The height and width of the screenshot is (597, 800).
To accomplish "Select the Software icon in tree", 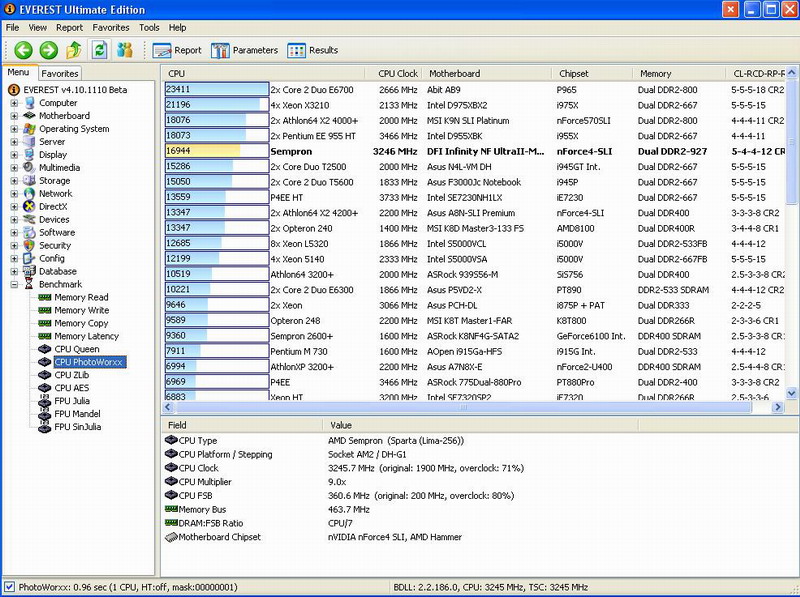I will [30, 232].
